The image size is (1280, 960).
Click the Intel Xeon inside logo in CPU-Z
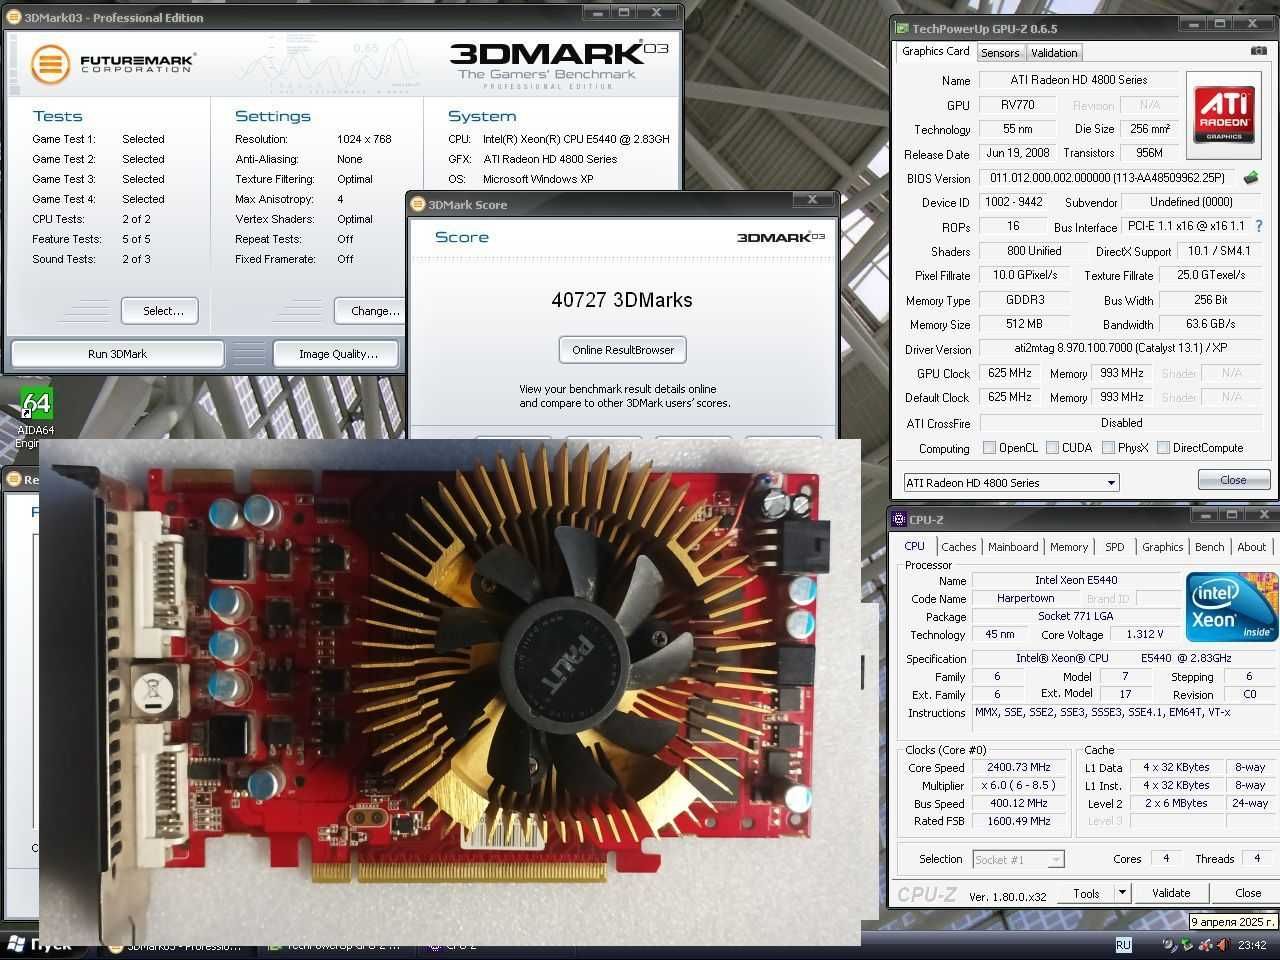click(x=1231, y=608)
